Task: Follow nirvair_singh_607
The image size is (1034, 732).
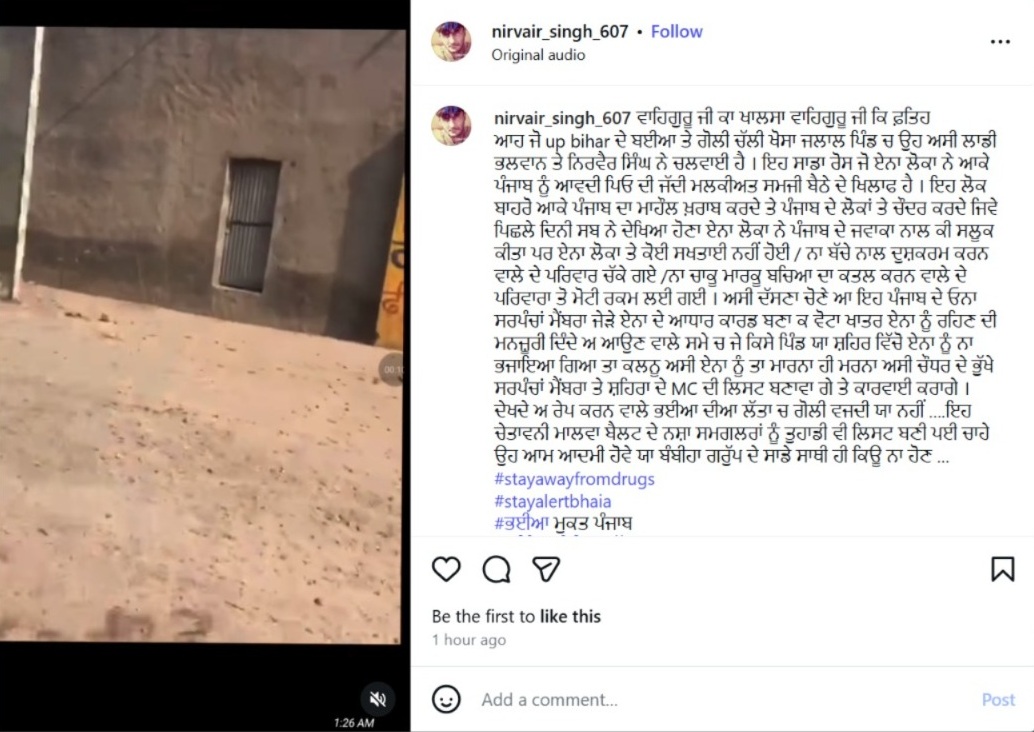Action: click(x=677, y=32)
